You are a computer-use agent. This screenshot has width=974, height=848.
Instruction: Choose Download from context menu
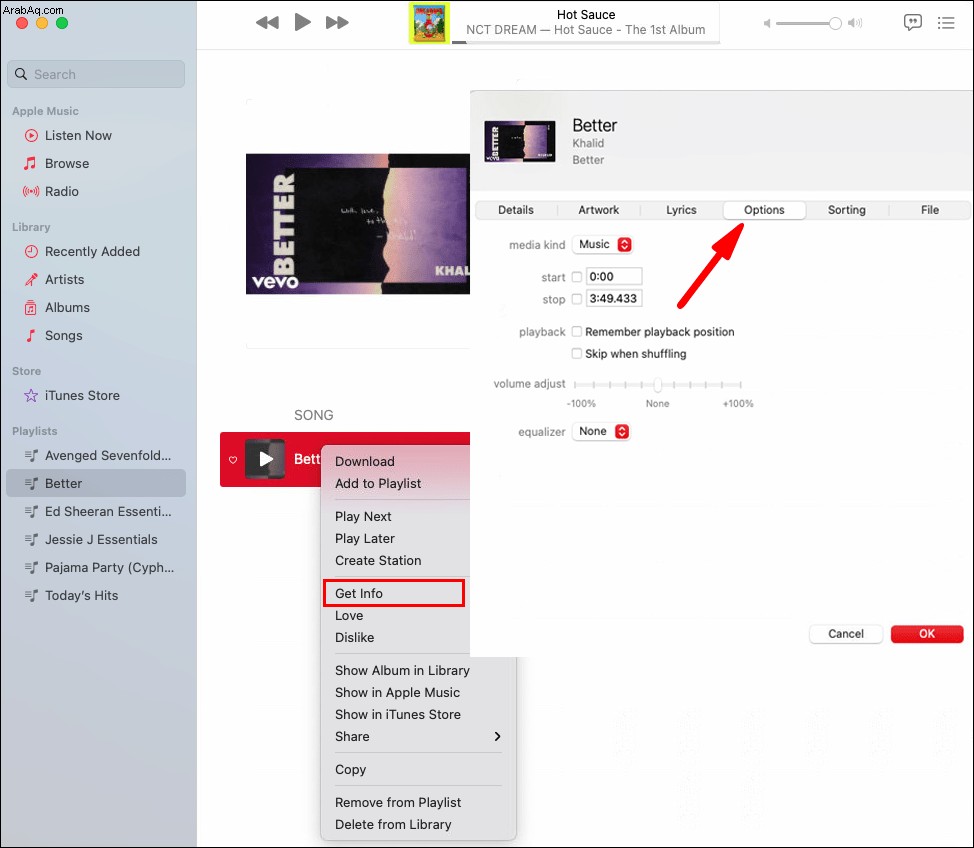click(365, 462)
